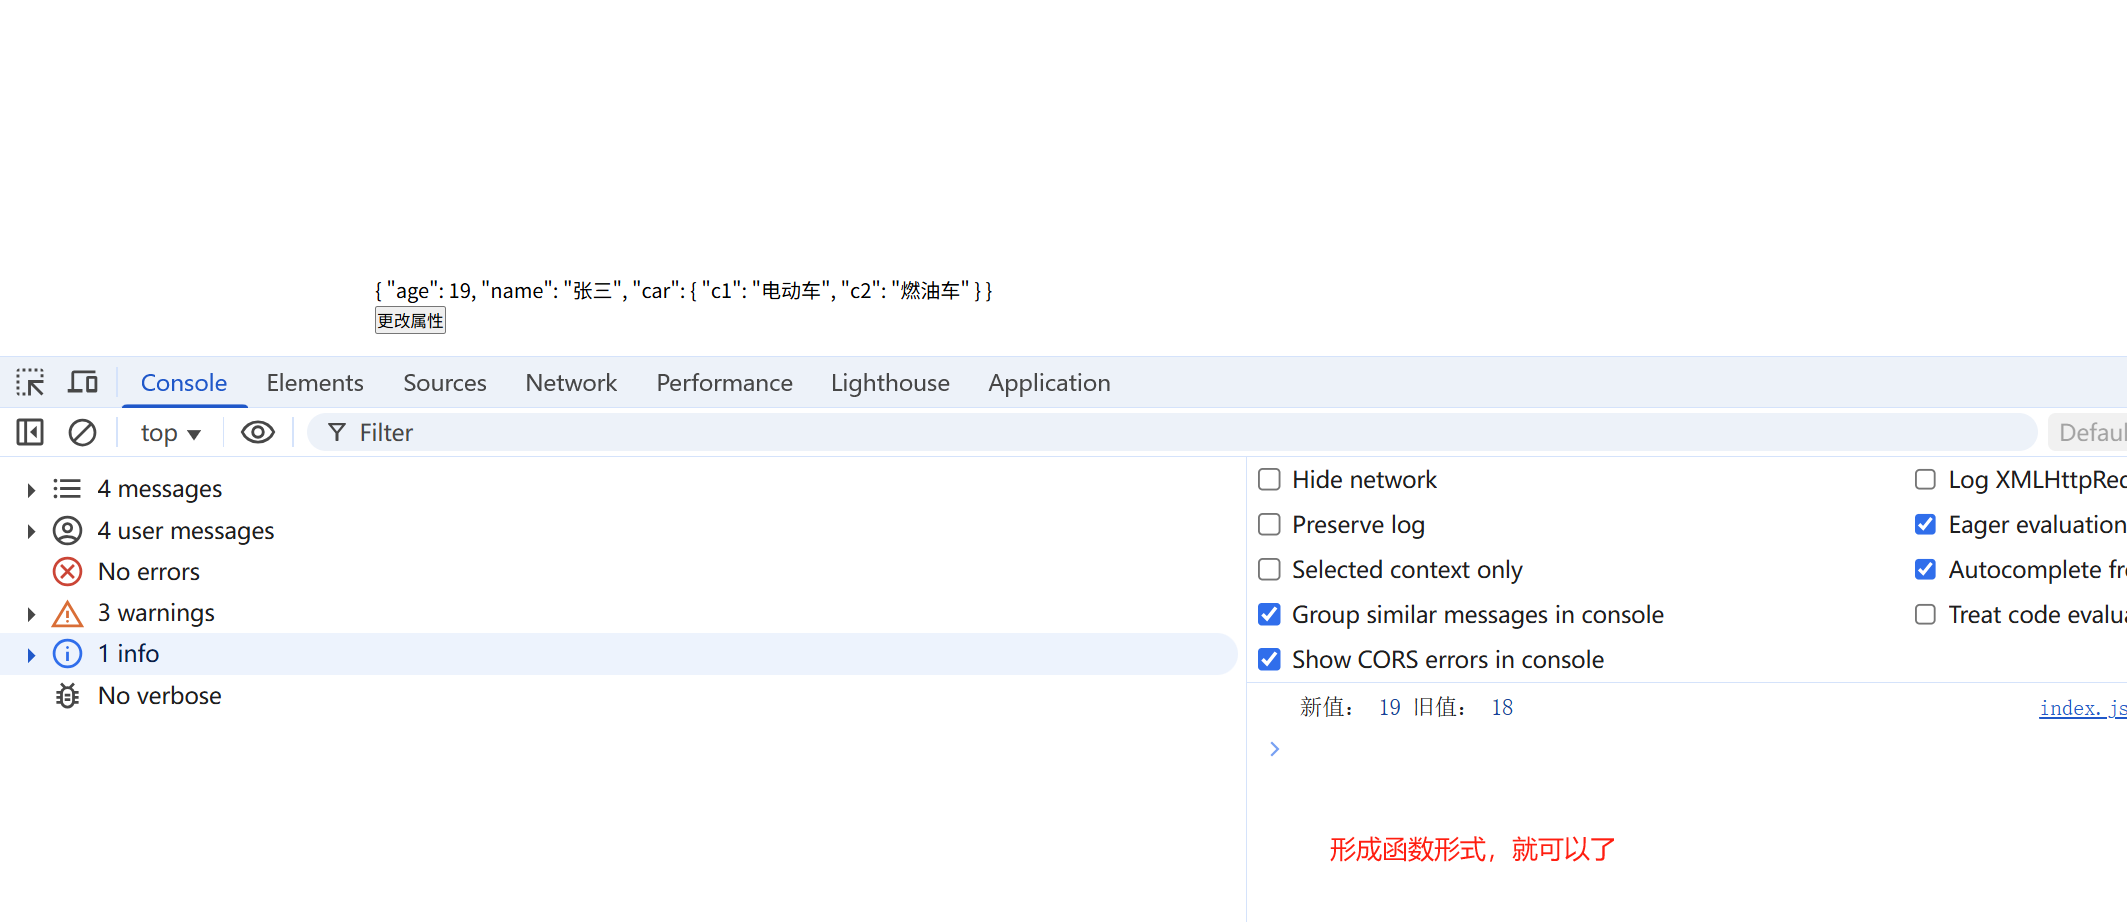Select the 3 warnings triangle icon
Image resolution: width=2127 pixels, height=922 pixels.
67,613
